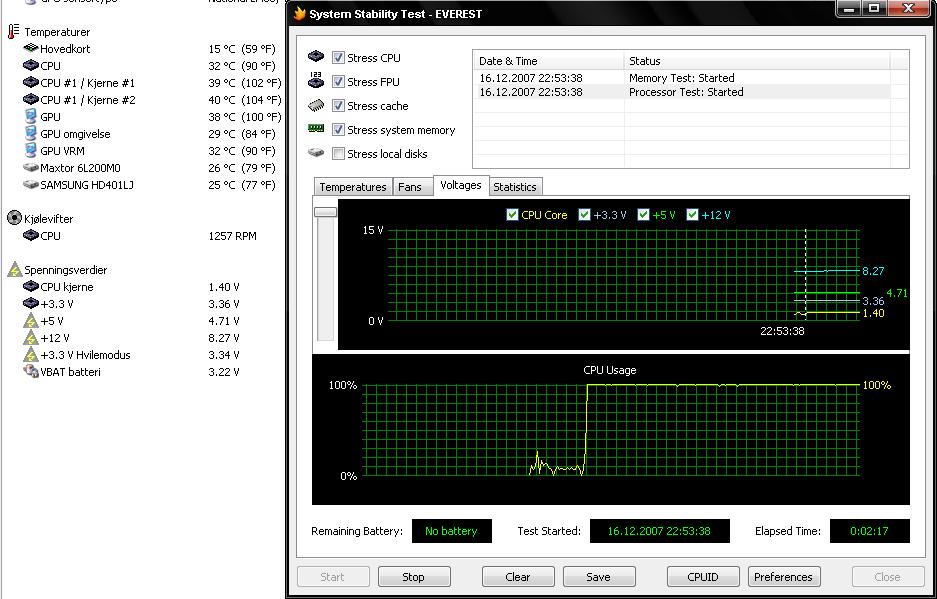
Task: Click the voltage icon next to +5 V
Action: pyautogui.click(x=31, y=320)
